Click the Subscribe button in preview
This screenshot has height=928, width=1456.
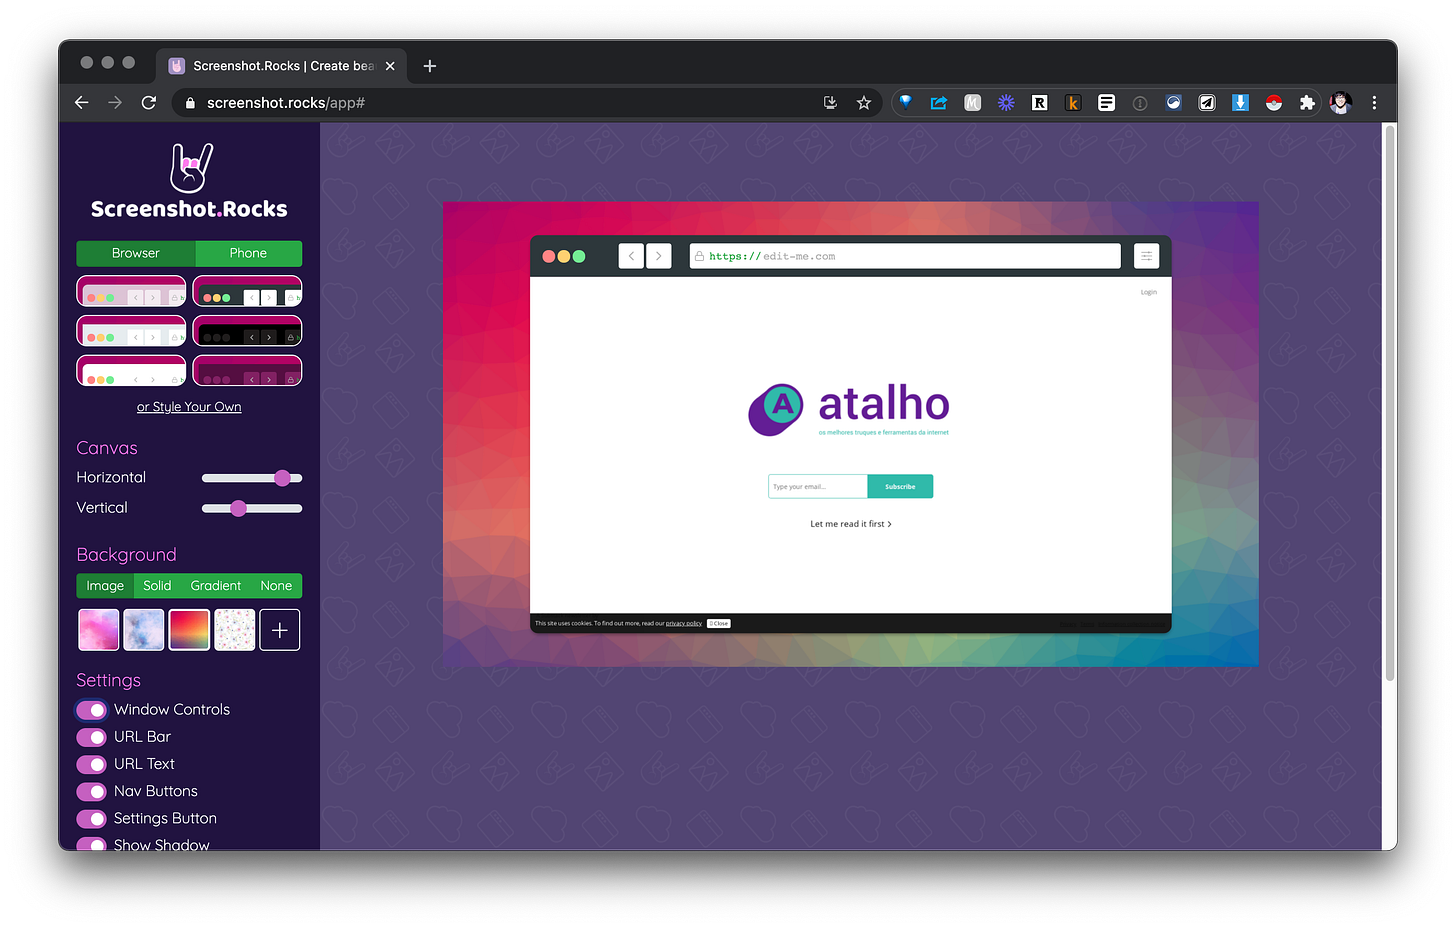click(x=900, y=487)
